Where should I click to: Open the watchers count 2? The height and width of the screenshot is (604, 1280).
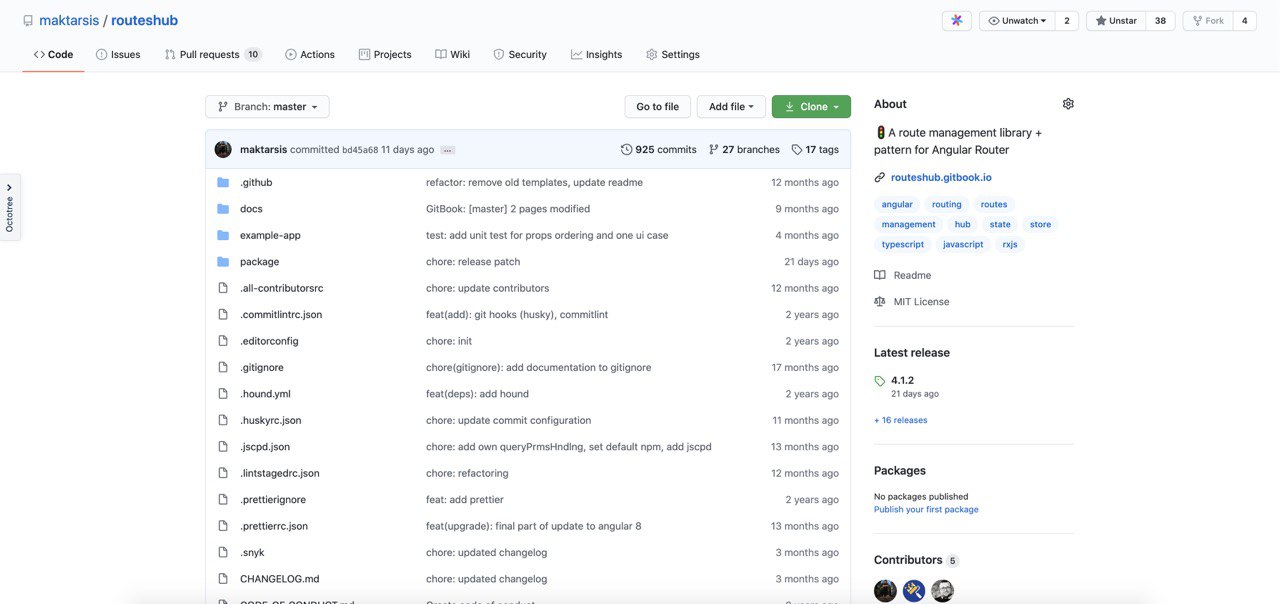1067,21
